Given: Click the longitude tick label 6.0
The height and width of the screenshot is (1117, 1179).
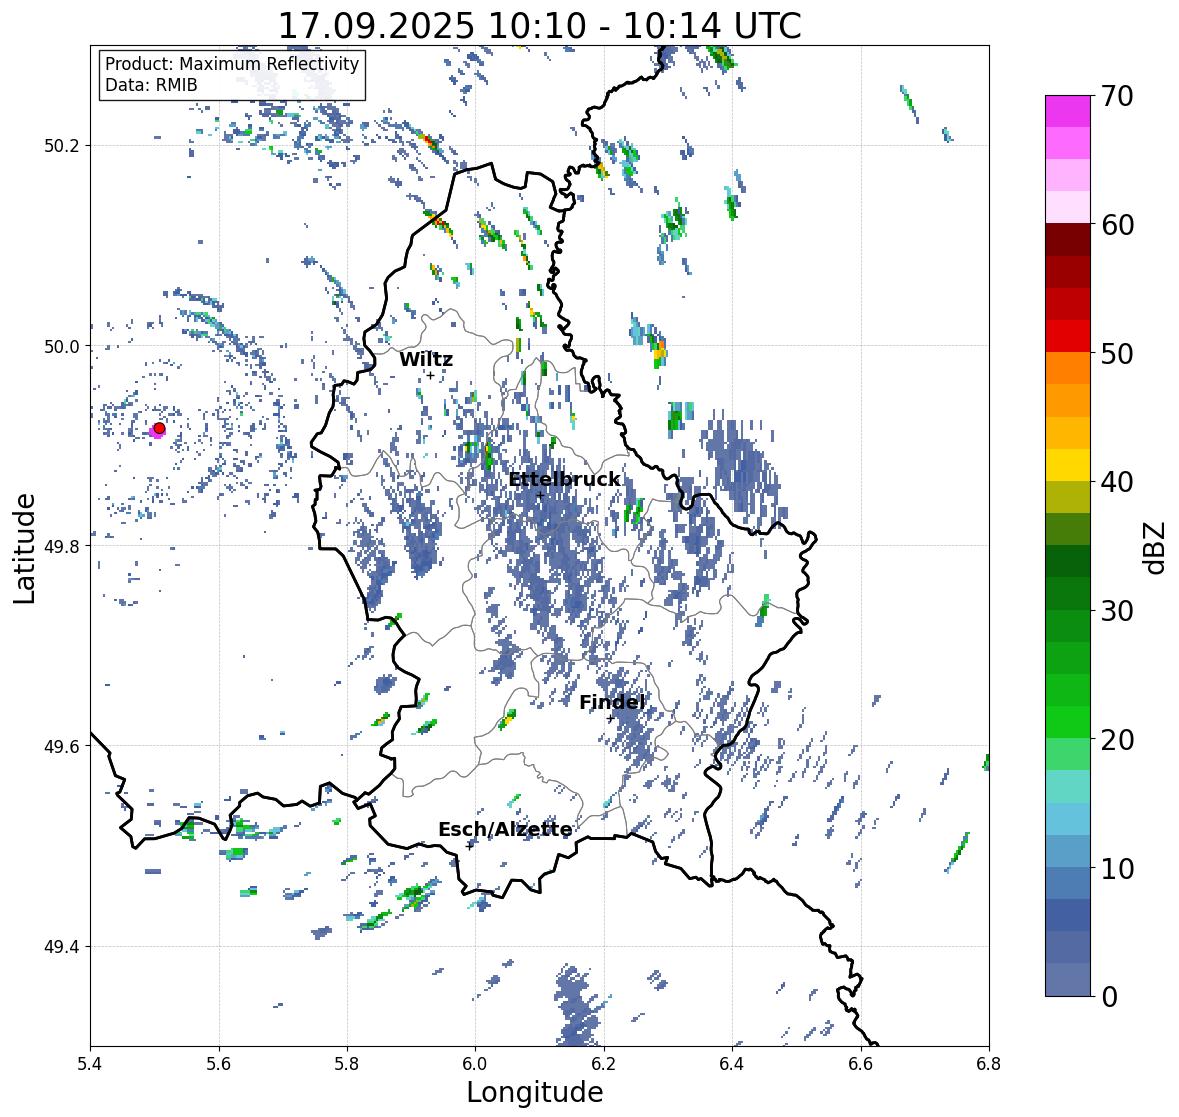Looking at the screenshot, I should pos(475,1063).
